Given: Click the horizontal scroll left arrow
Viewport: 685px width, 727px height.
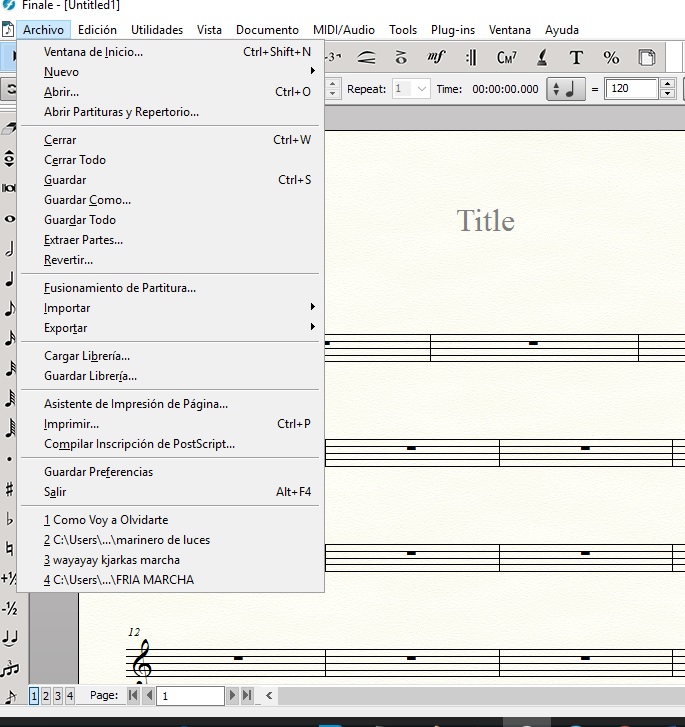Looking at the screenshot, I should 269,695.
